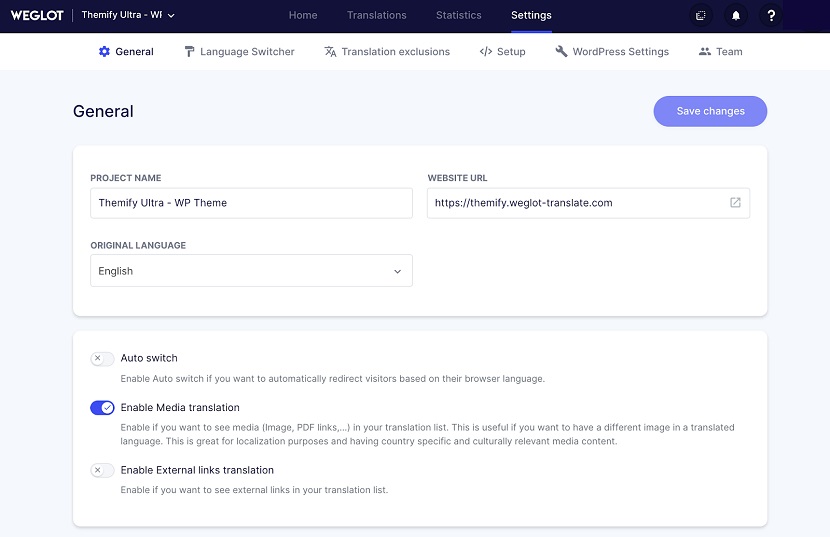This screenshot has width=830, height=537.
Task: Click the chevron in the English dropdown
Action: click(x=398, y=271)
